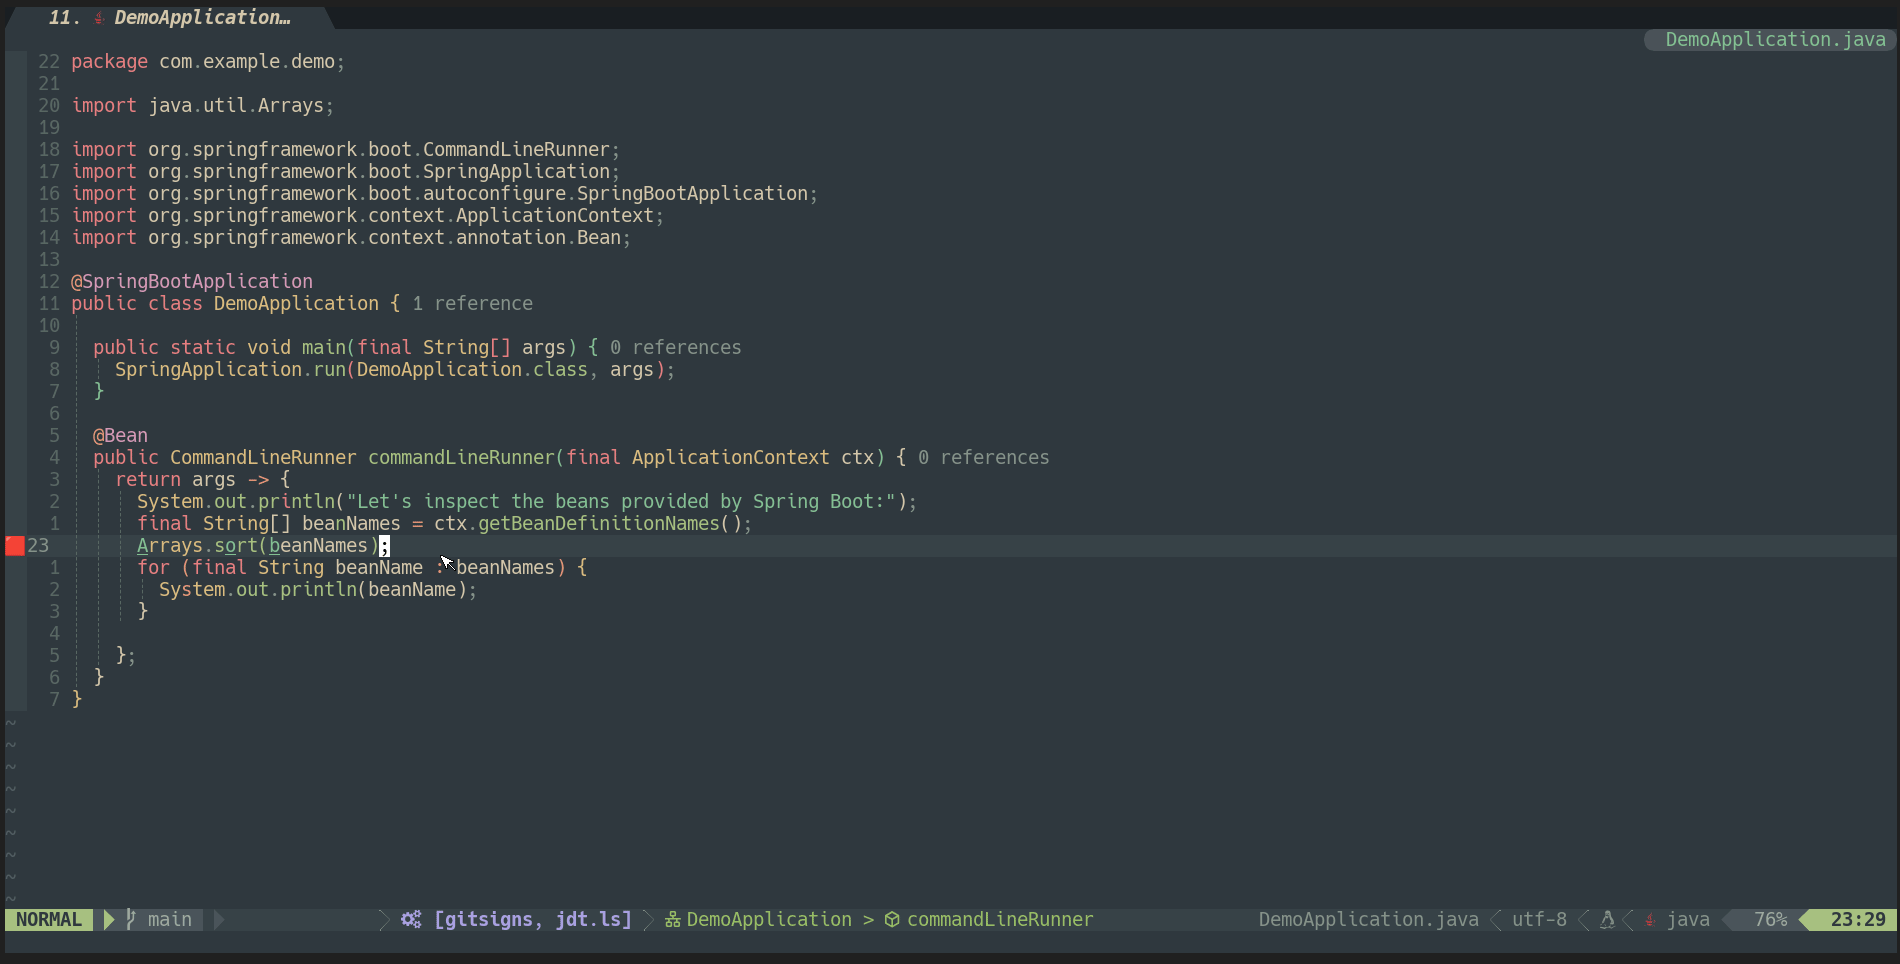Click the import java.util.Arrays line
Screen dimensions: 1900x964
[203, 105]
